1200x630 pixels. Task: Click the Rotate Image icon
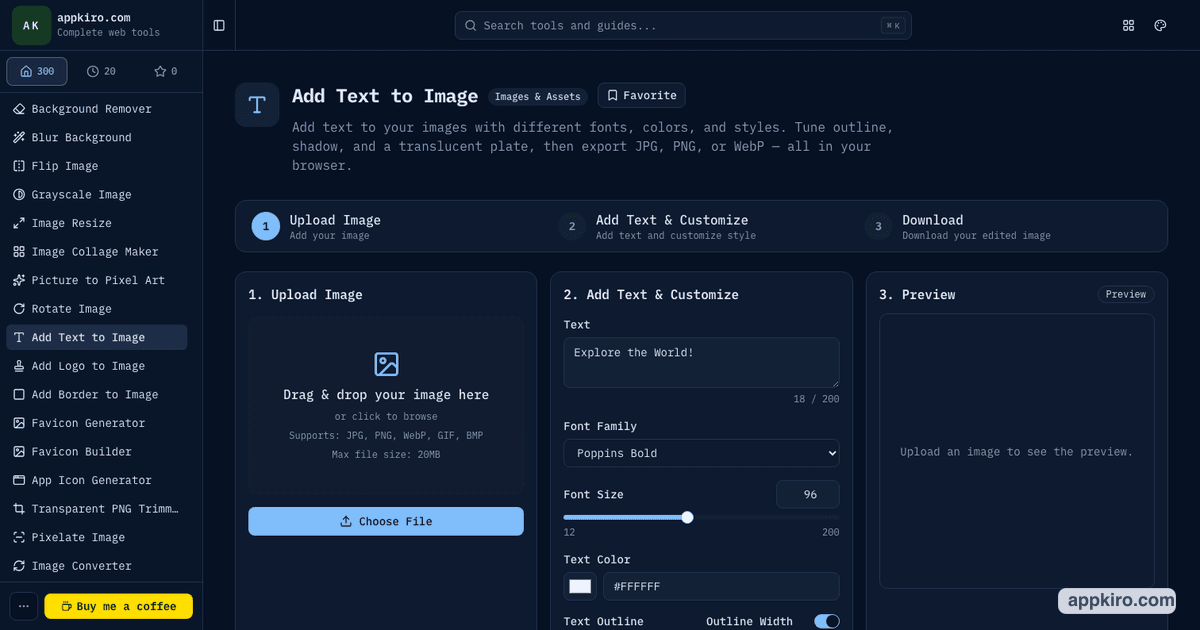click(19, 309)
